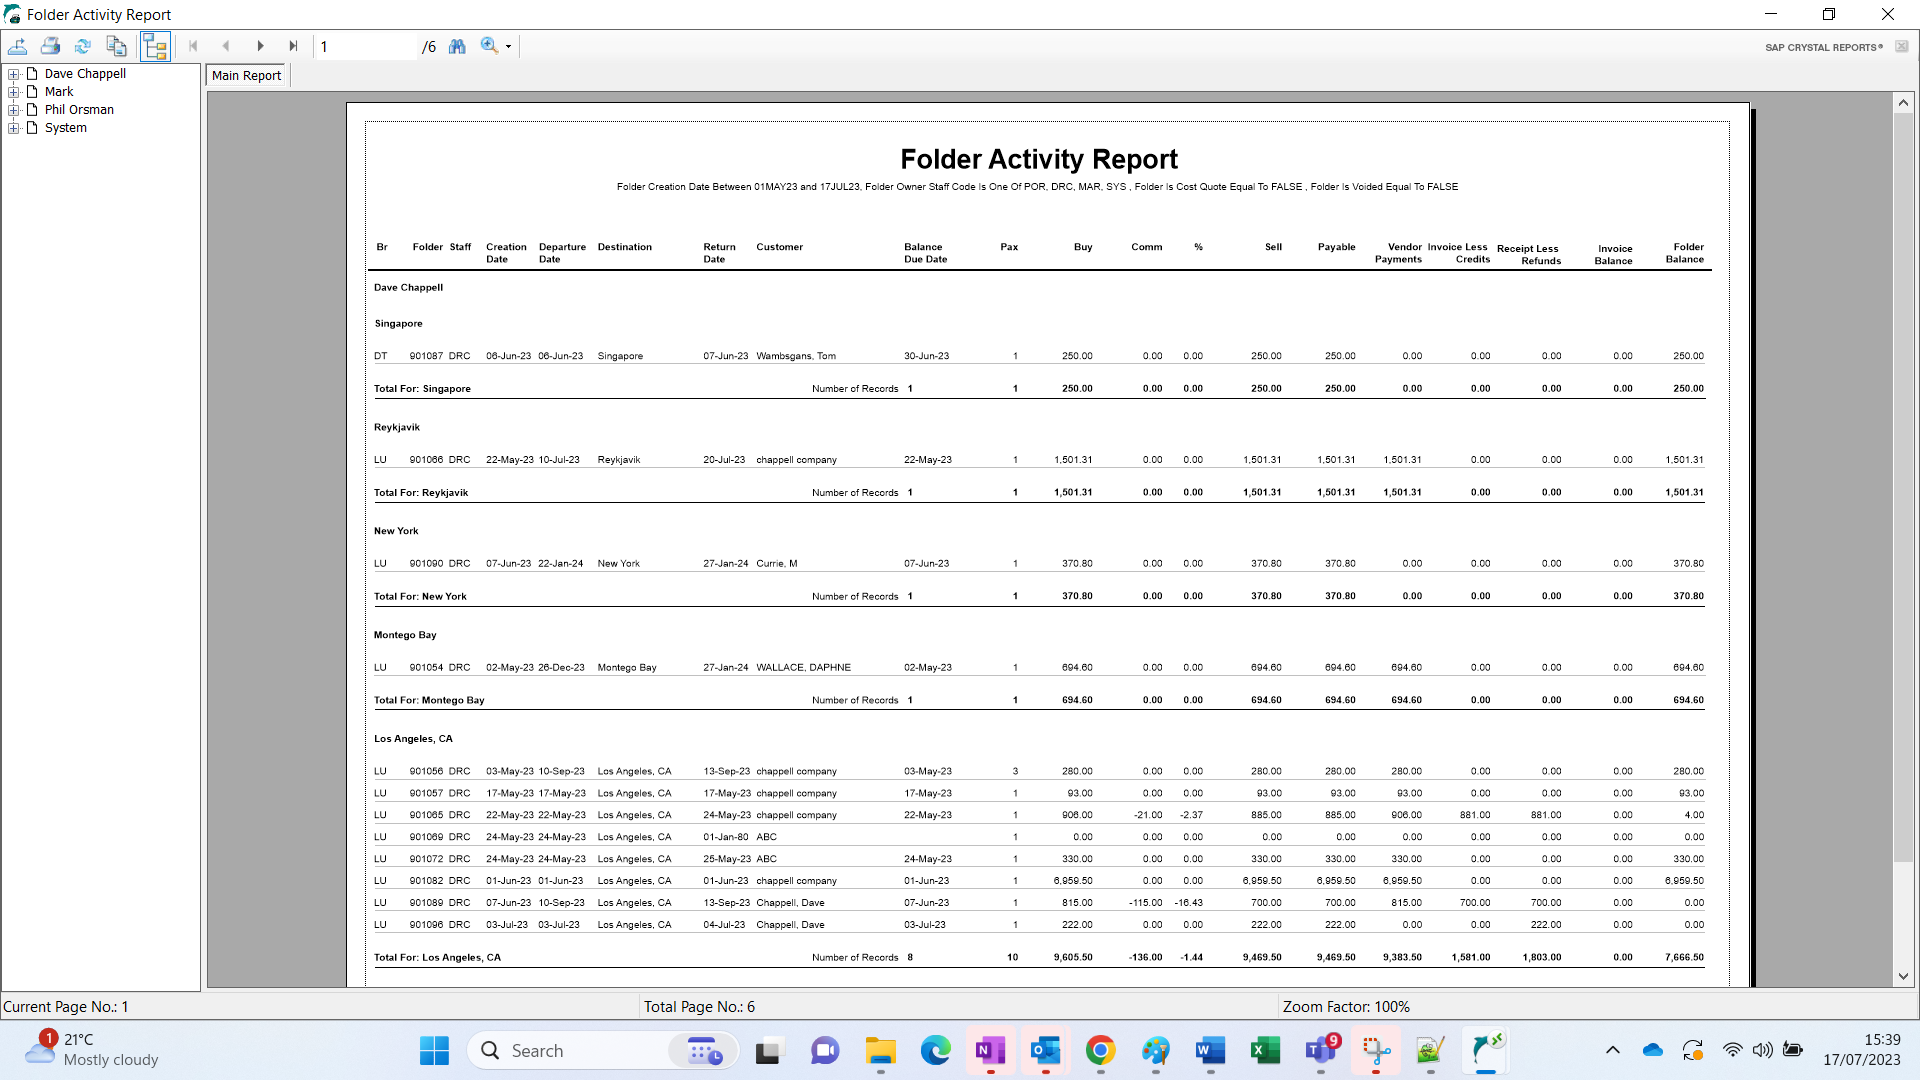Open Microsoft Edge from taskbar
This screenshot has width=1920, height=1080.
click(x=936, y=1051)
